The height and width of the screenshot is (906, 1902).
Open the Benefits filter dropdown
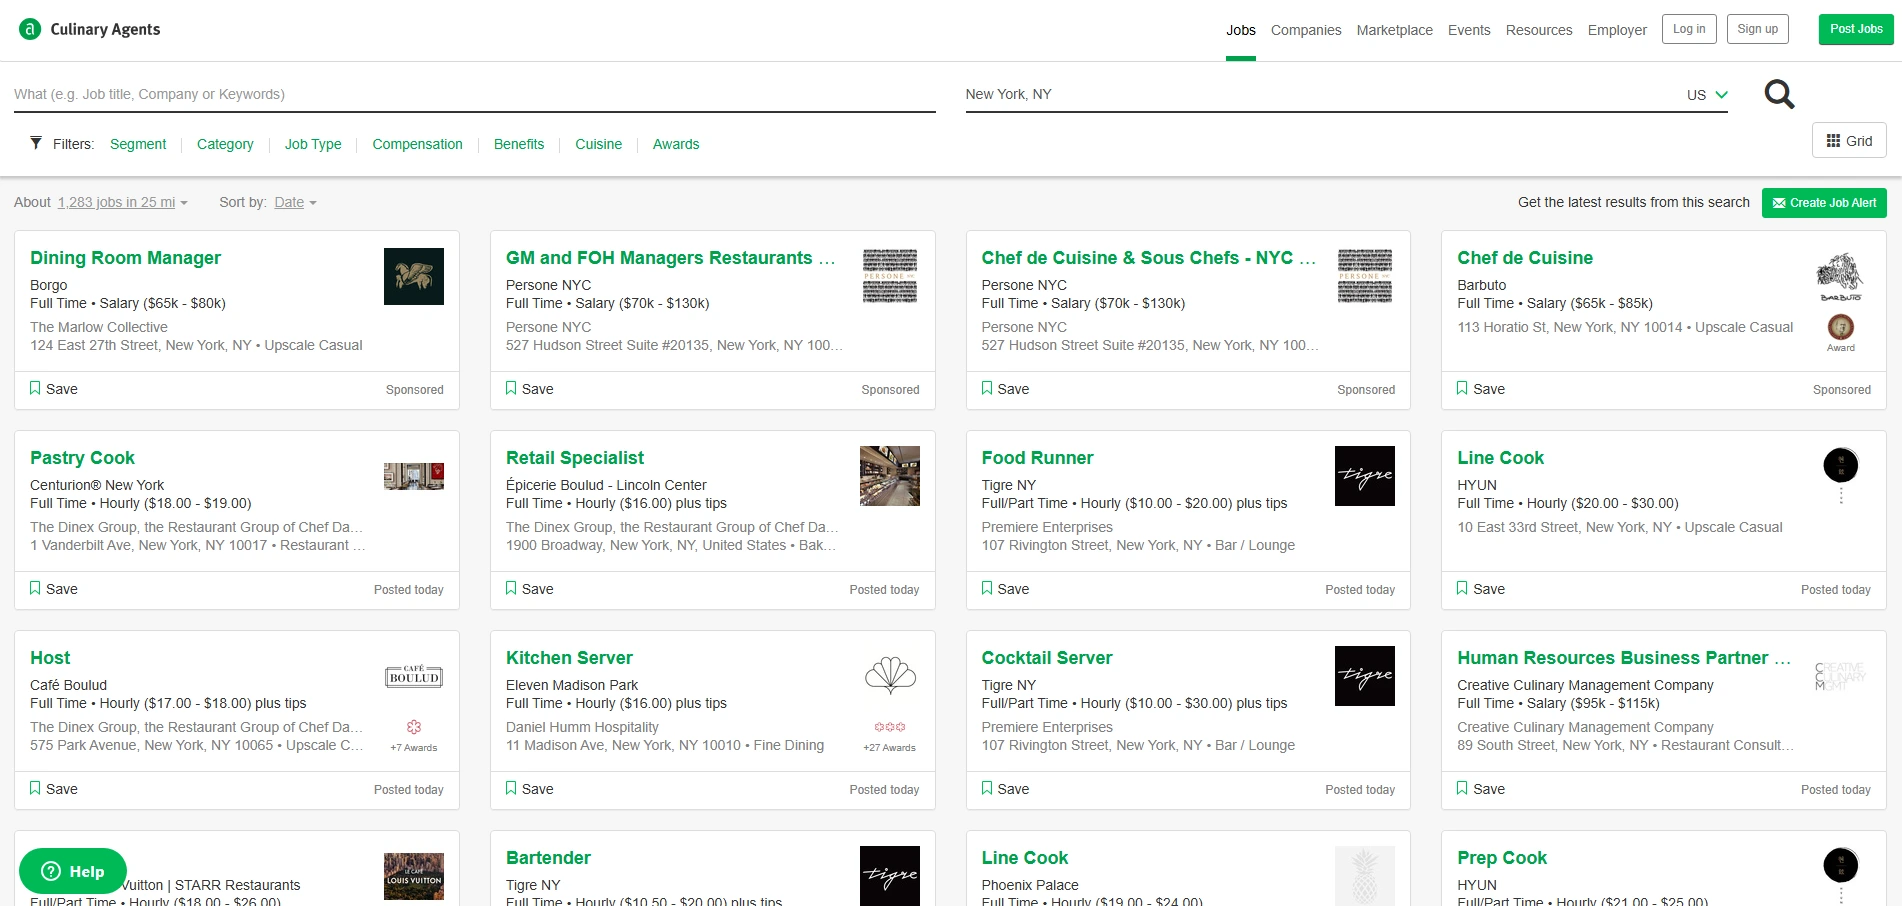tap(519, 144)
